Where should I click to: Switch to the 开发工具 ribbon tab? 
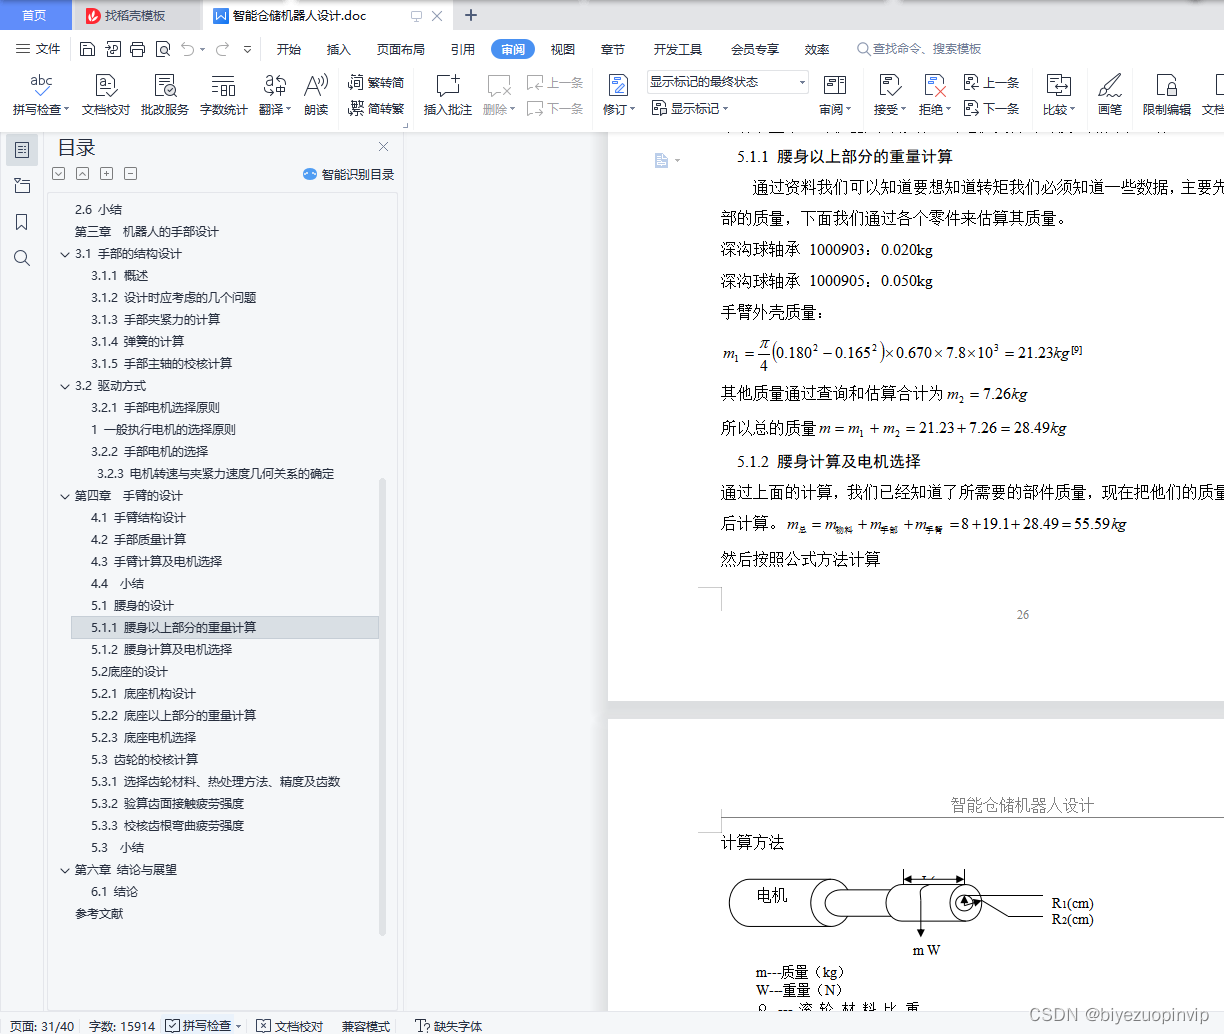pyautogui.click(x=678, y=49)
